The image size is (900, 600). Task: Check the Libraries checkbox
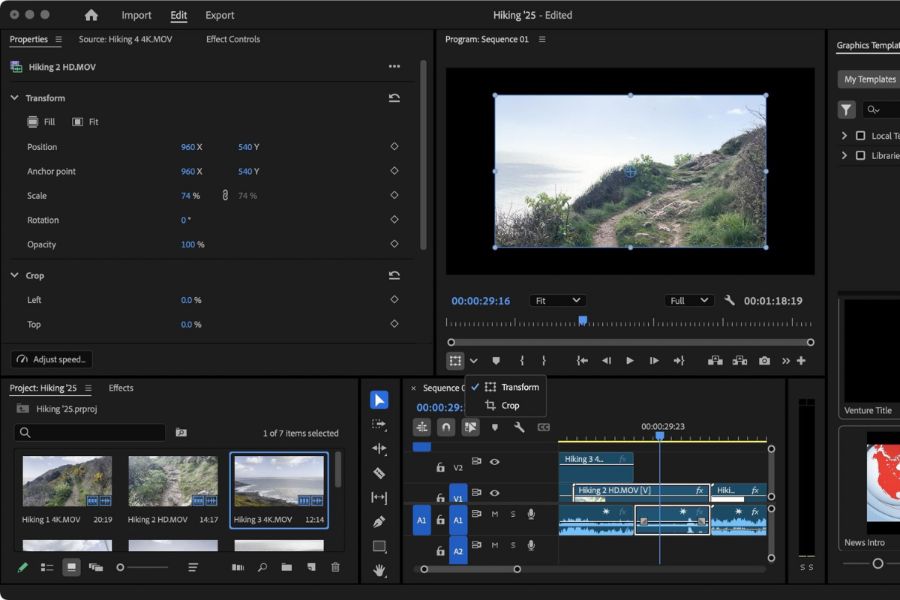860,155
